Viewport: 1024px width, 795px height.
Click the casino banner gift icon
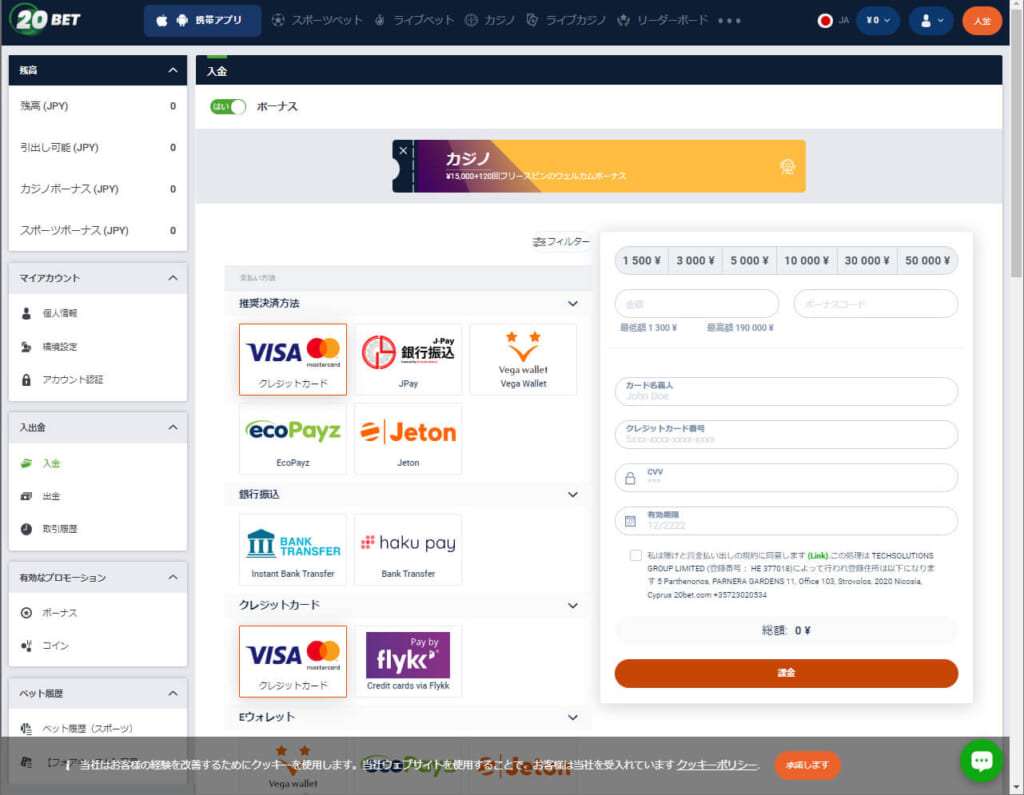(x=788, y=167)
